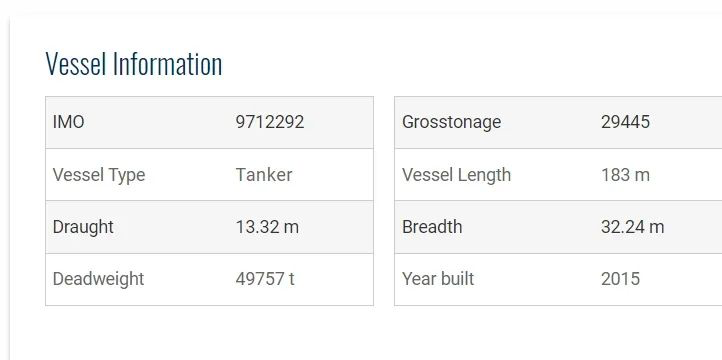Click the 2015 year built value
722x360 pixels.
point(620,279)
